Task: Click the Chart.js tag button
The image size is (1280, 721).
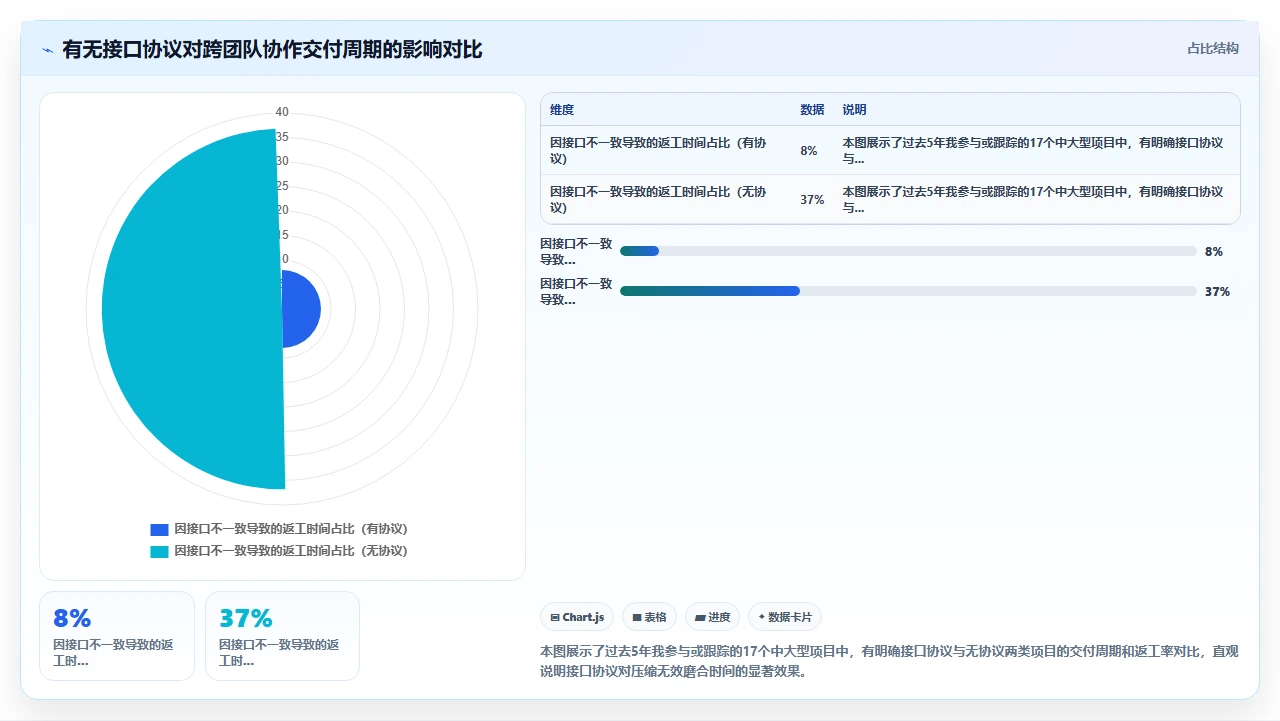Action: [577, 617]
